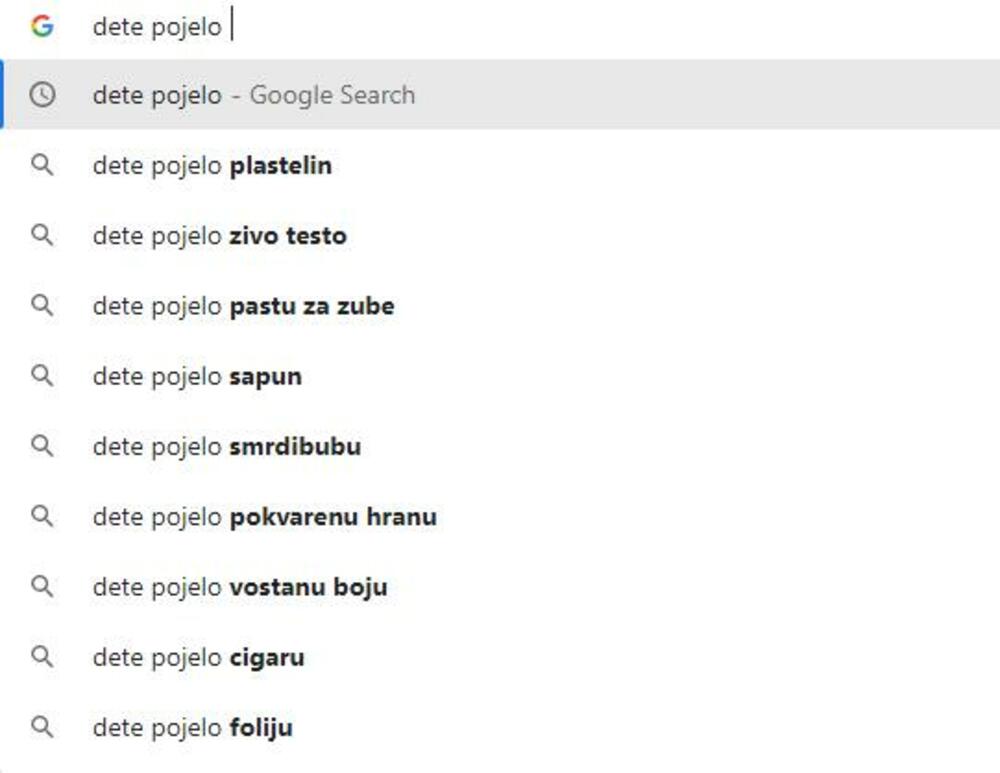
Task: Click the magnifier icon beside zivo testo suggestion
Action: pos(42,236)
